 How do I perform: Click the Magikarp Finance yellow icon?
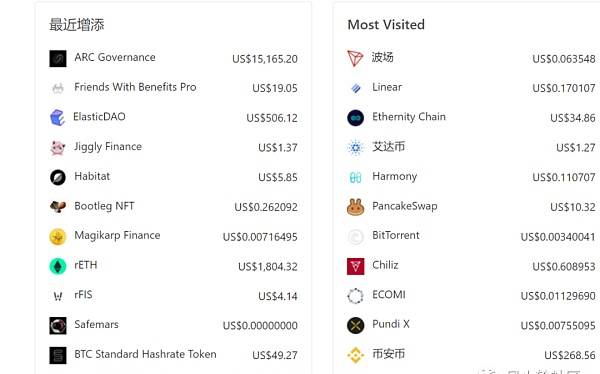coord(58,237)
